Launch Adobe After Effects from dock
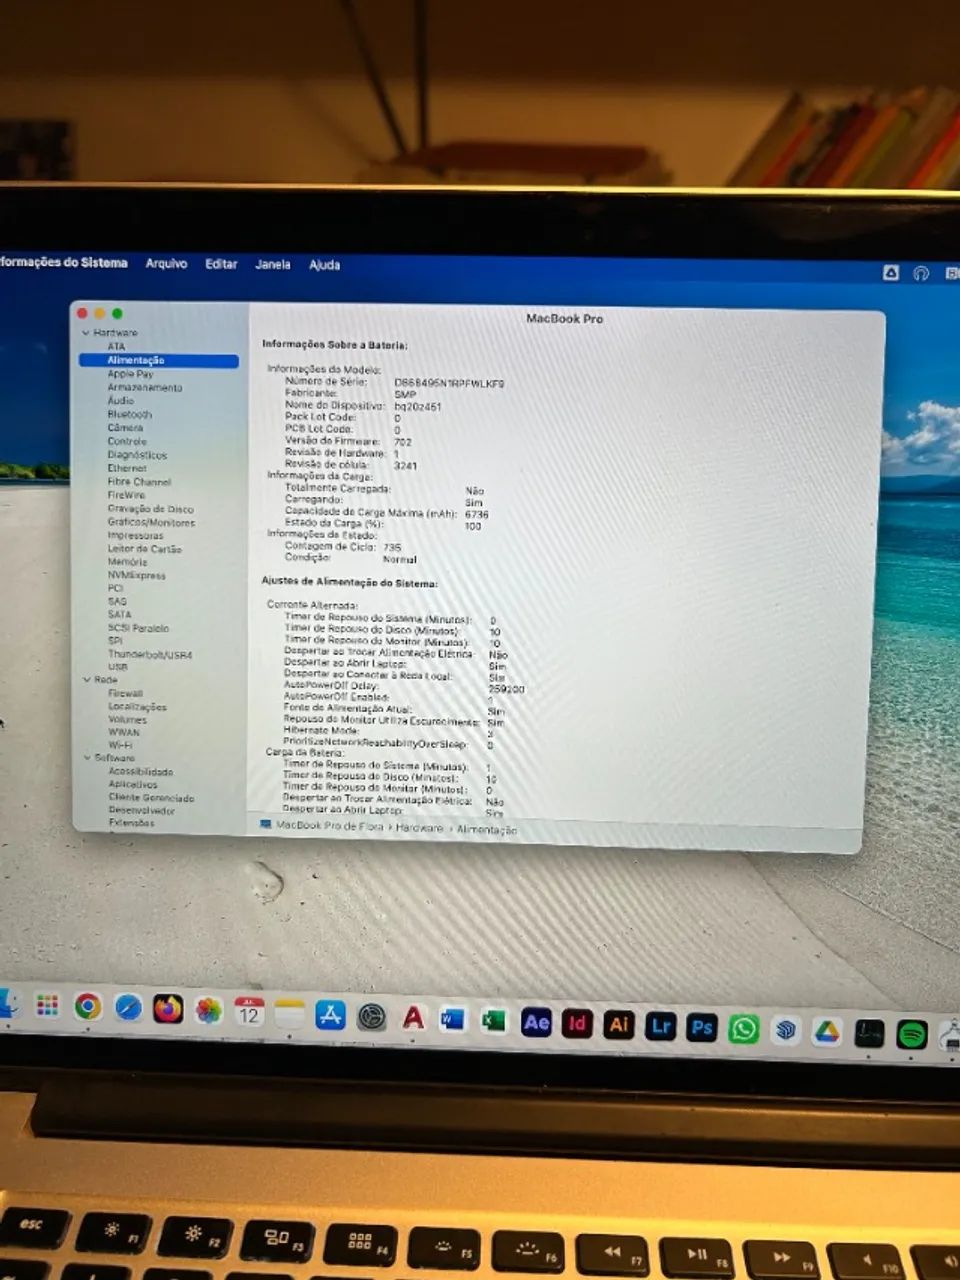The width and height of the screenshot is (960, 1280). click(536, 1022)
